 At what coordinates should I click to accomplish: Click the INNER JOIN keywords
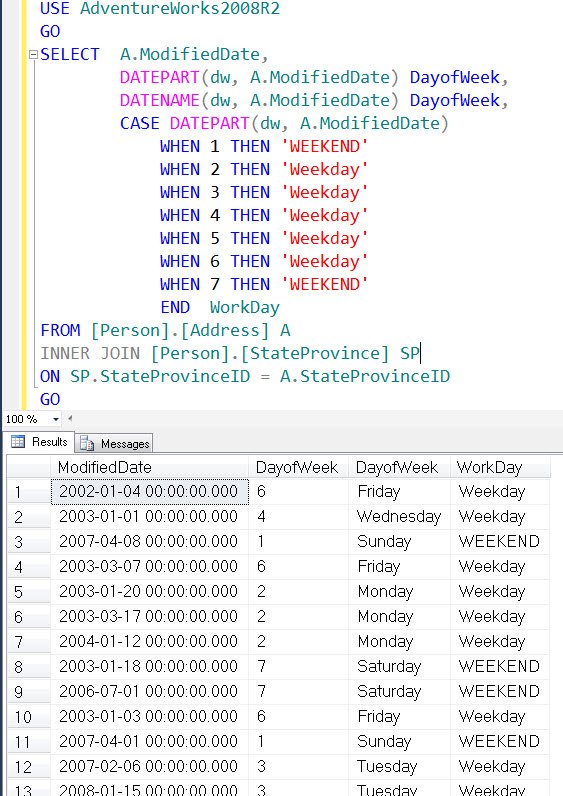tap(90, 353)
